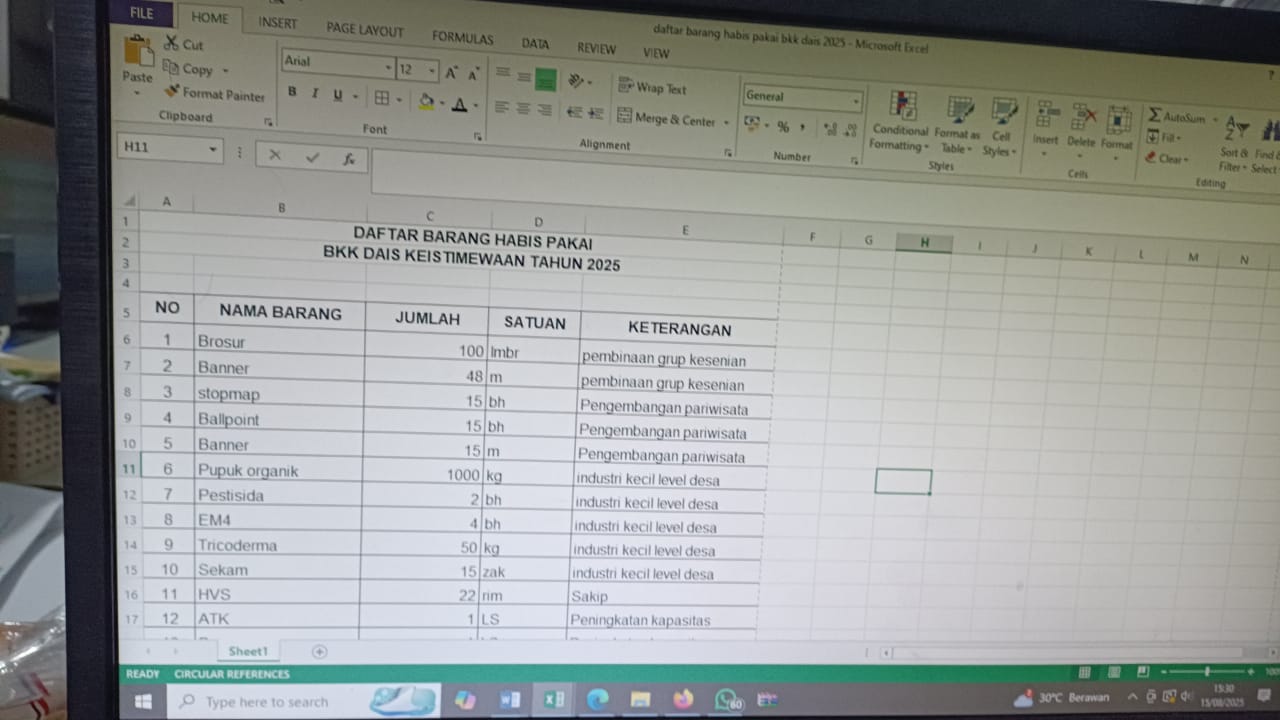
Task: Select the Sheet1 worksheet tab
Action: [x=248, y=651]
